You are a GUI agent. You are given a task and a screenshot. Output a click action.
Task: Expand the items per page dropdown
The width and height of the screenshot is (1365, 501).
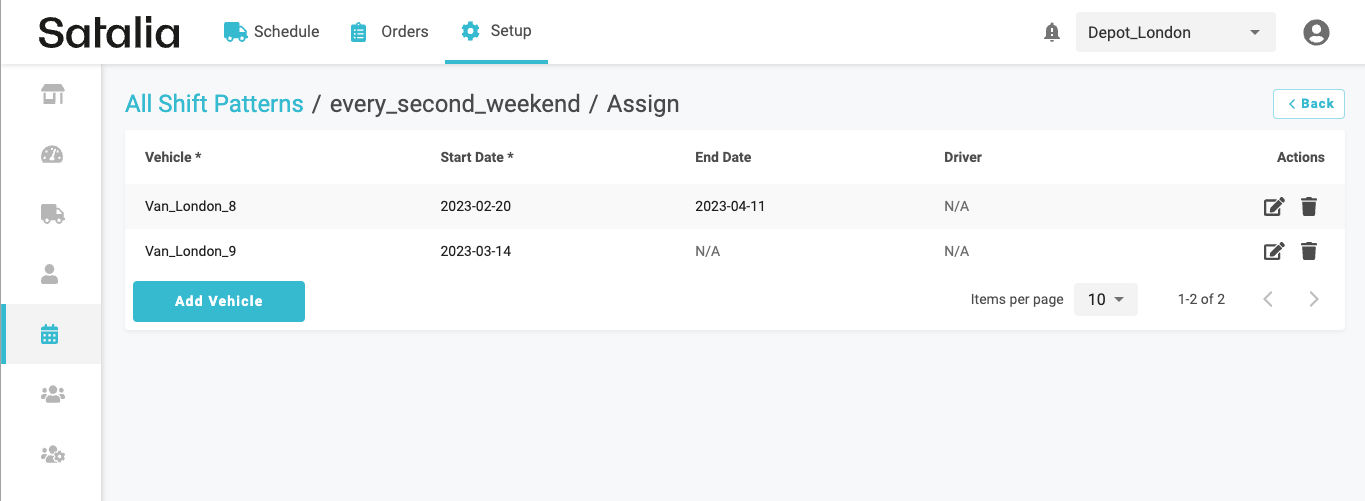point(1105,300)
